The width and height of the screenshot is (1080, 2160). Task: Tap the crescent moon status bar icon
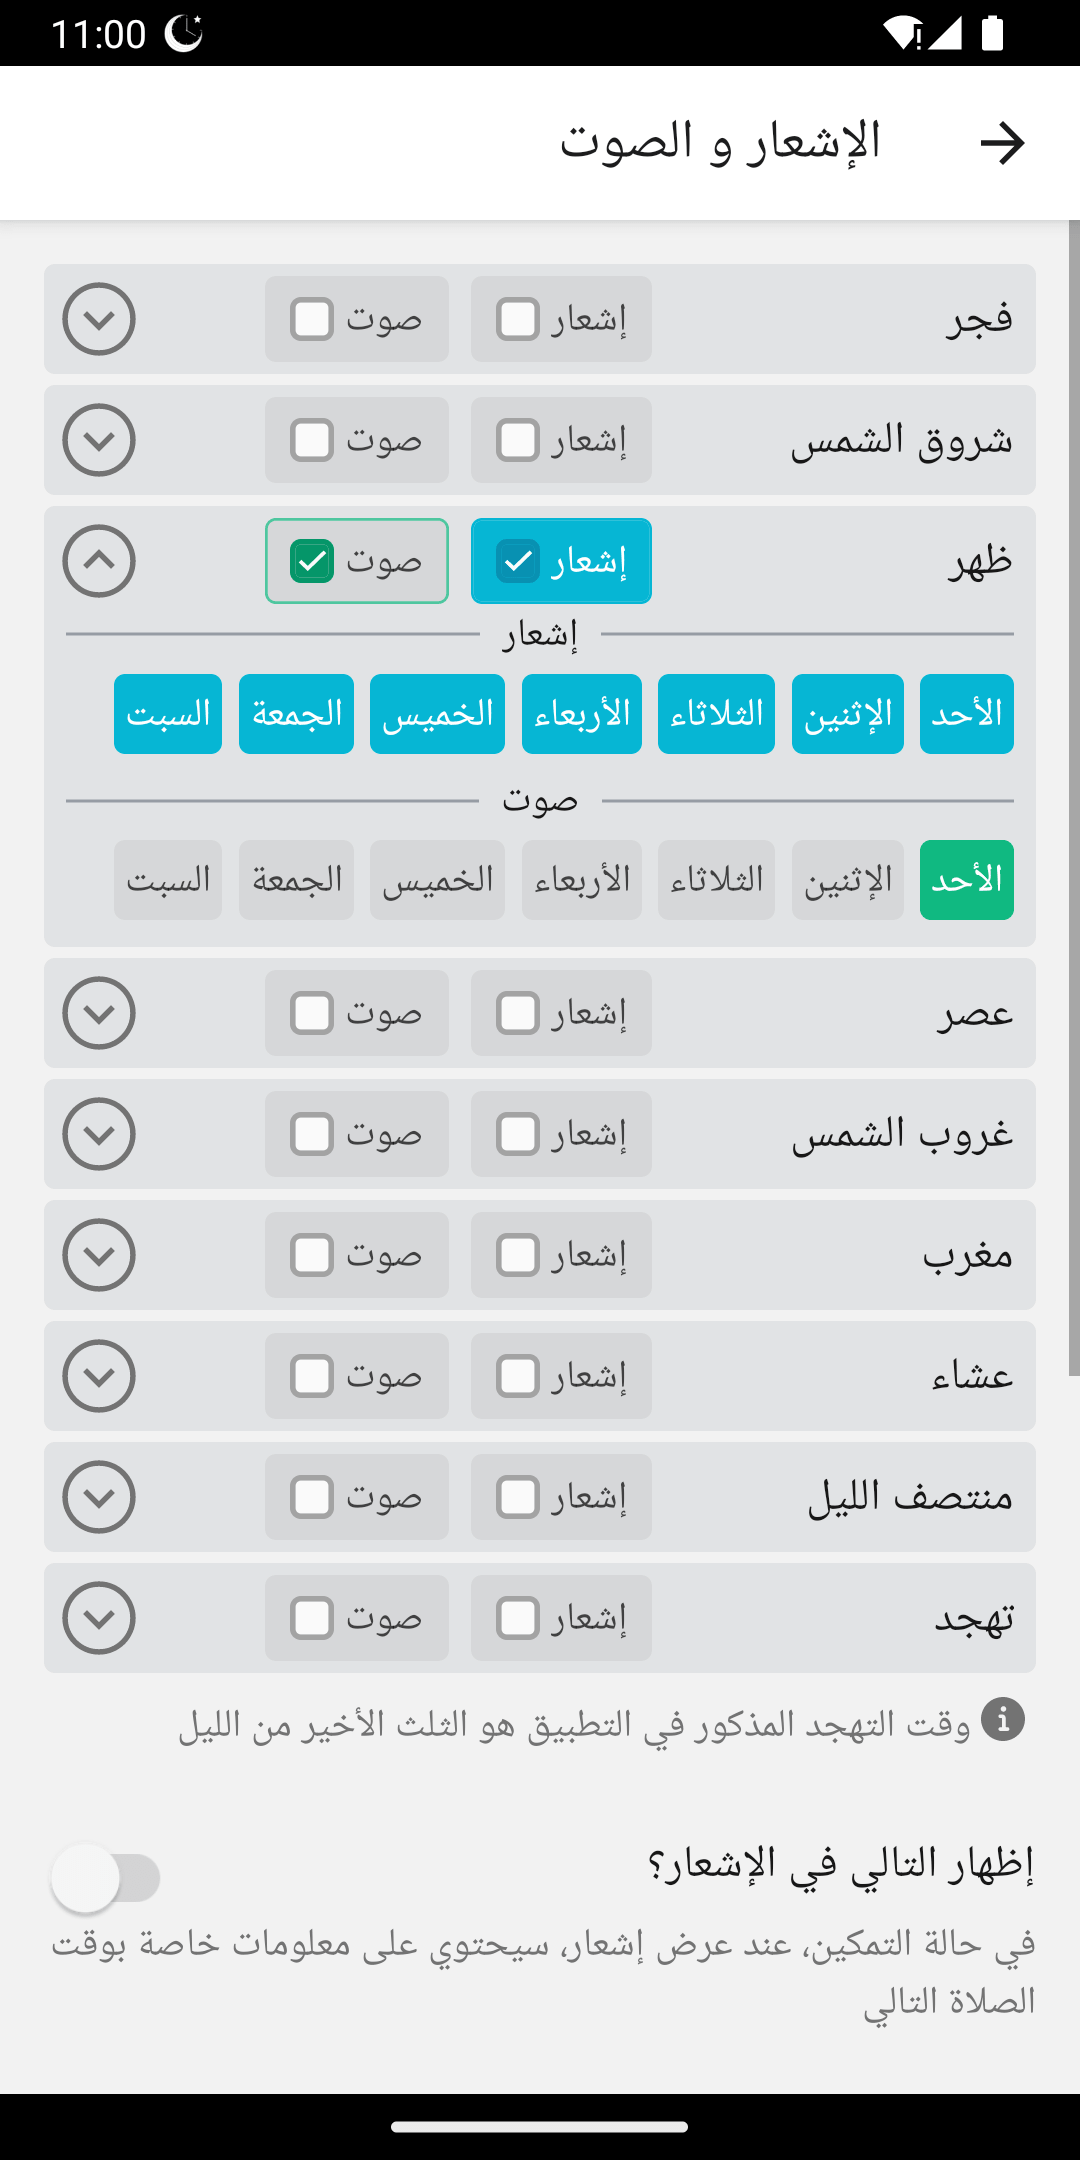[x=183, y=33]
